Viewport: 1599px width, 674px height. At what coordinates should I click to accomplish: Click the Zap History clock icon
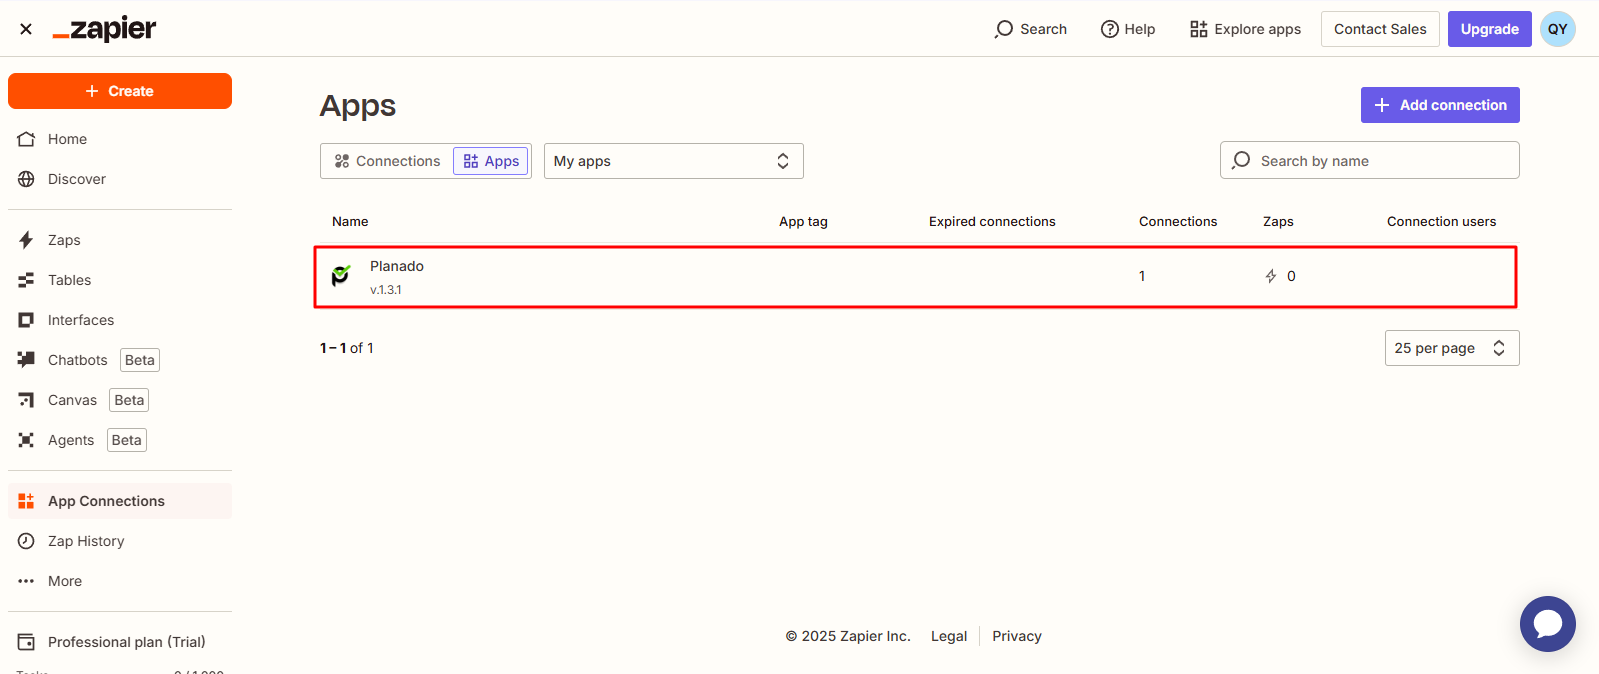tap(26, 541)
